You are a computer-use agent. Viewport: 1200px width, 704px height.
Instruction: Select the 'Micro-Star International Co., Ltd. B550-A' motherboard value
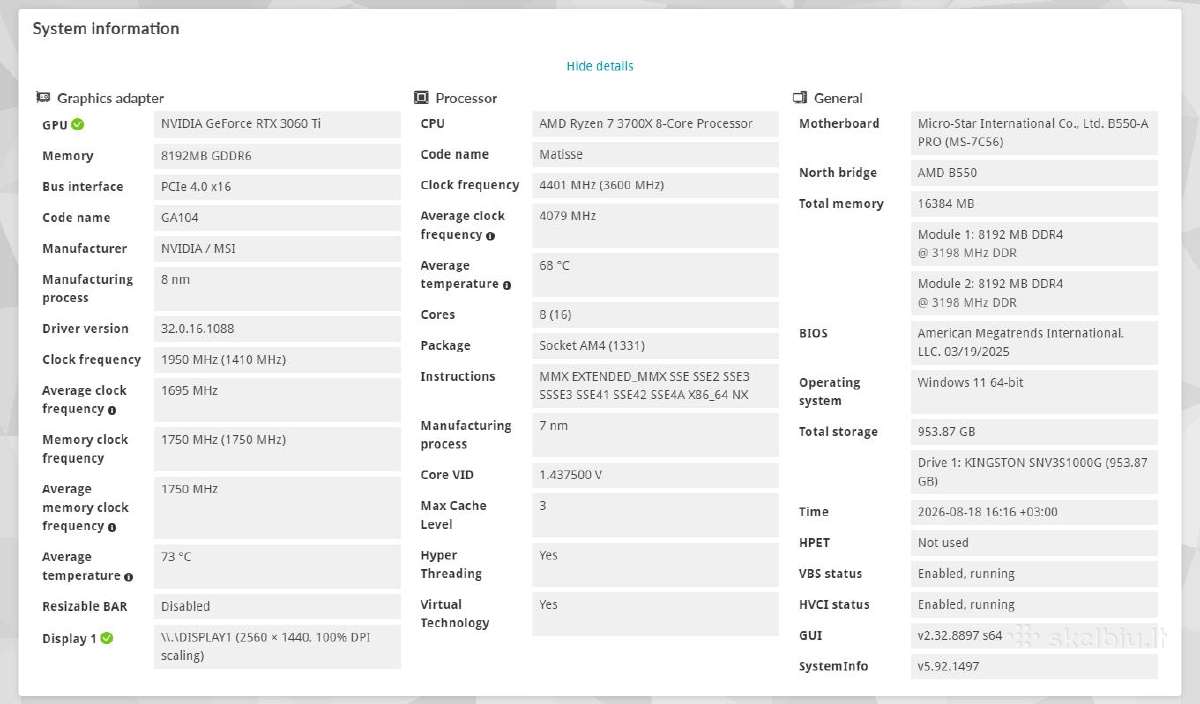point(1034,132)
